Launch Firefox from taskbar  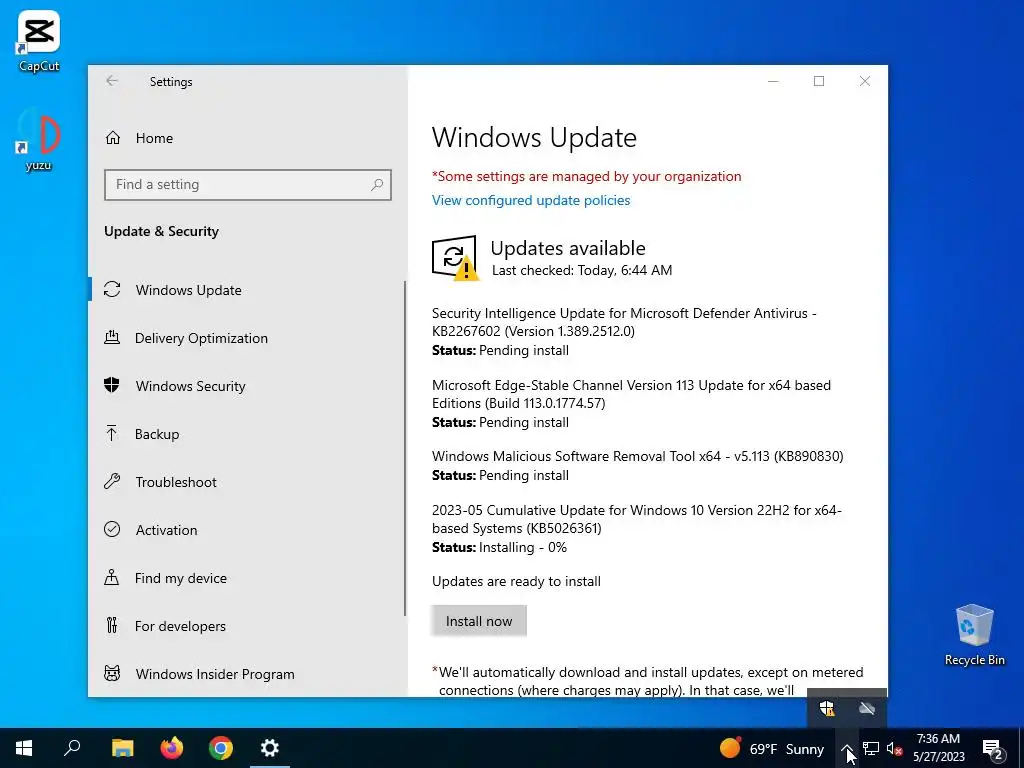172,748
